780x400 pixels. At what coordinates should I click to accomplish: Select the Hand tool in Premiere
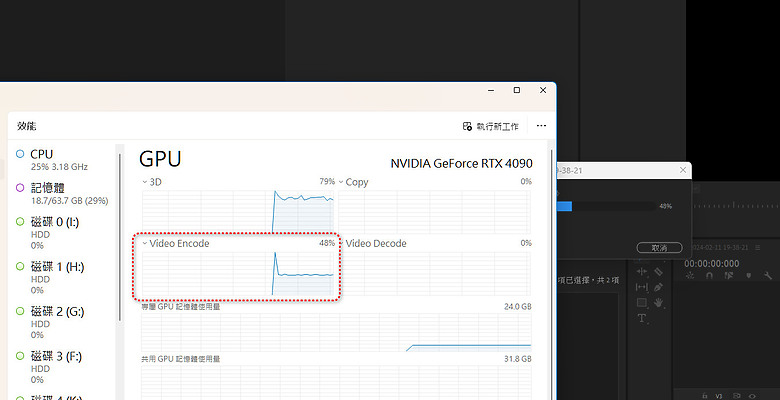658,302
